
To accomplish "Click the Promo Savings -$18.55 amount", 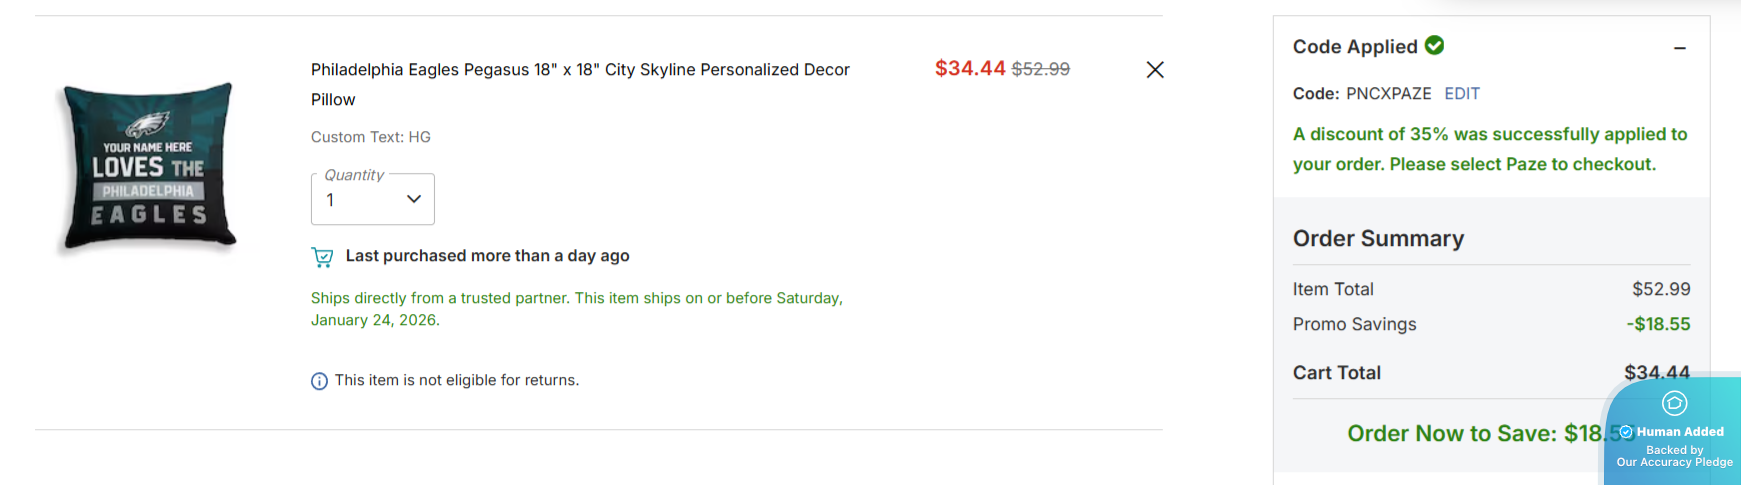I will tap(1658, 324).
